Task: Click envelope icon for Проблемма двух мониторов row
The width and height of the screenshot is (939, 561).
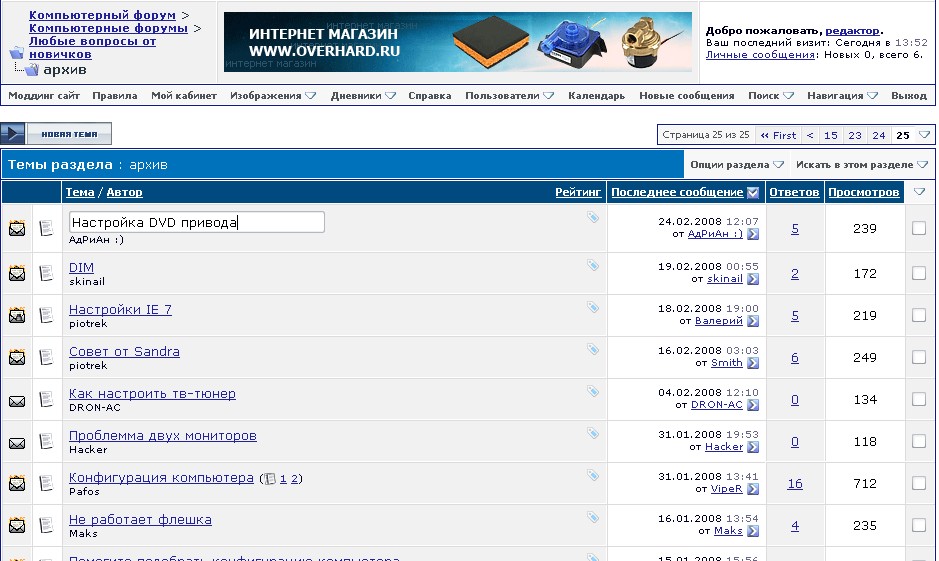Action: pyautogui.click(x=17, y=443)
